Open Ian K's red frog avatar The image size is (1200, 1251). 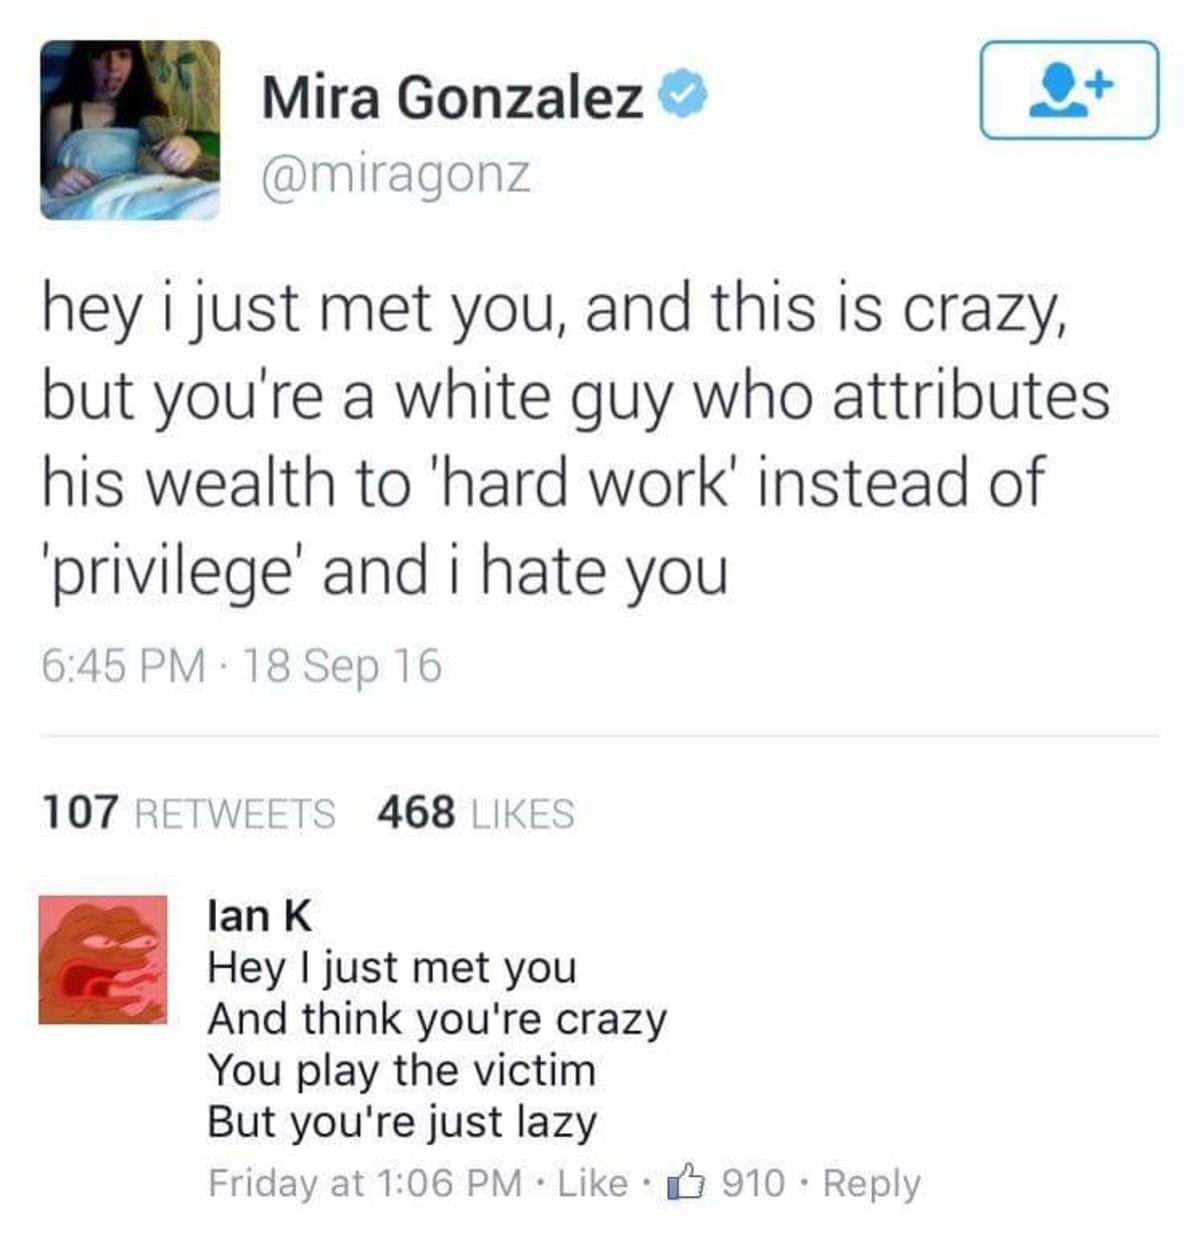click(103, 959)
